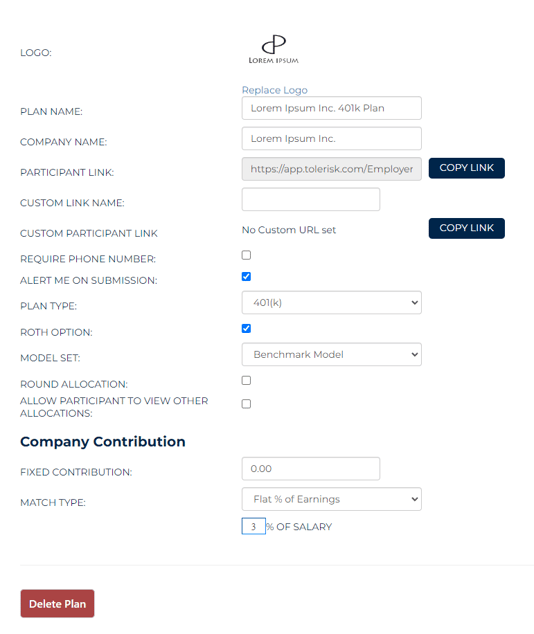Enable the Require Phone Number checkbox

(246, 255)
